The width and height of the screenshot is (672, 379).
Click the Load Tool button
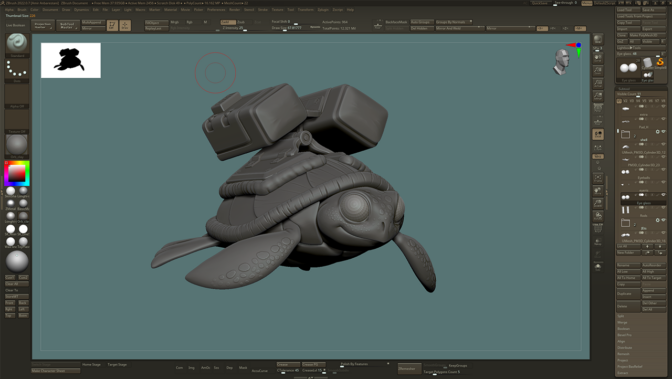(x=628, y=9)
